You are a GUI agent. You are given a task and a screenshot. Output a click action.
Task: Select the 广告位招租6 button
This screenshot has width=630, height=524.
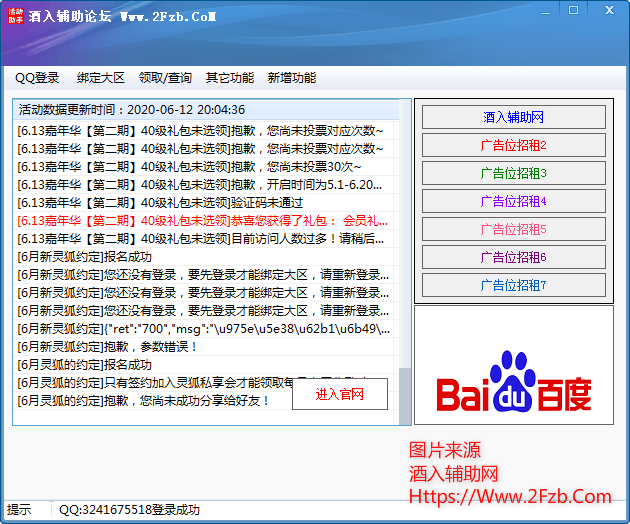point(513,258)
